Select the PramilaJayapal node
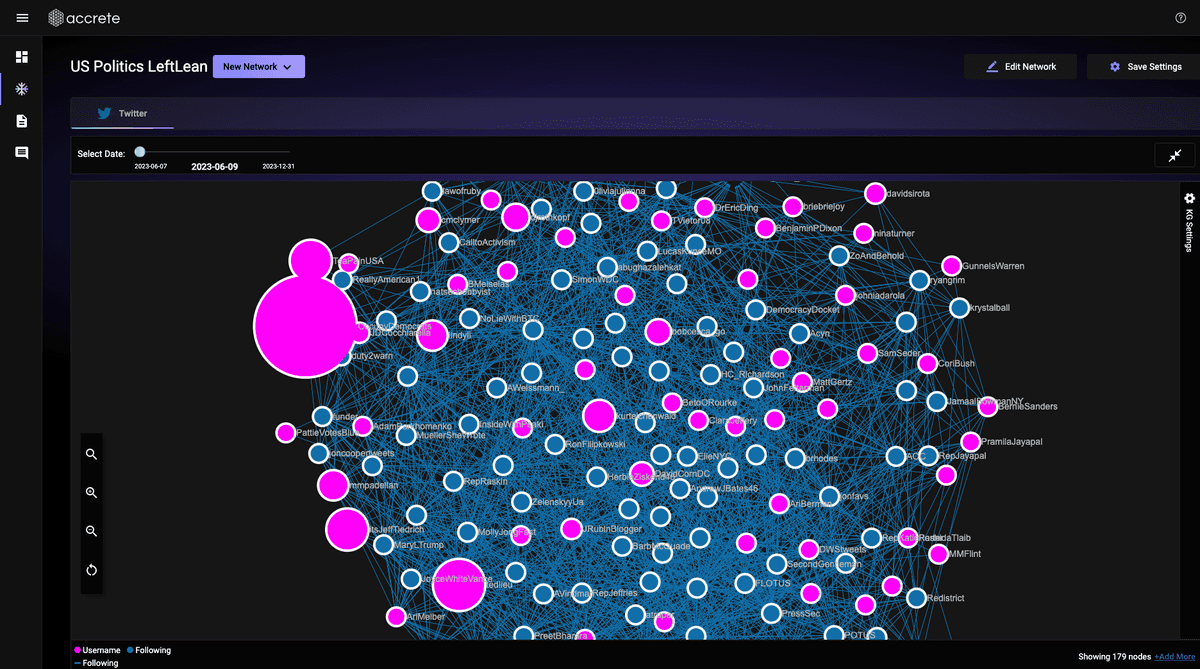Viewport: 1200px width, 669px height. [970, 442]
